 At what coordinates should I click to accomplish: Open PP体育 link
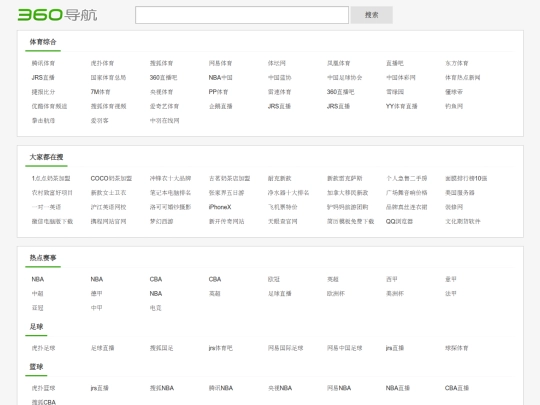(x=218, y=92)
